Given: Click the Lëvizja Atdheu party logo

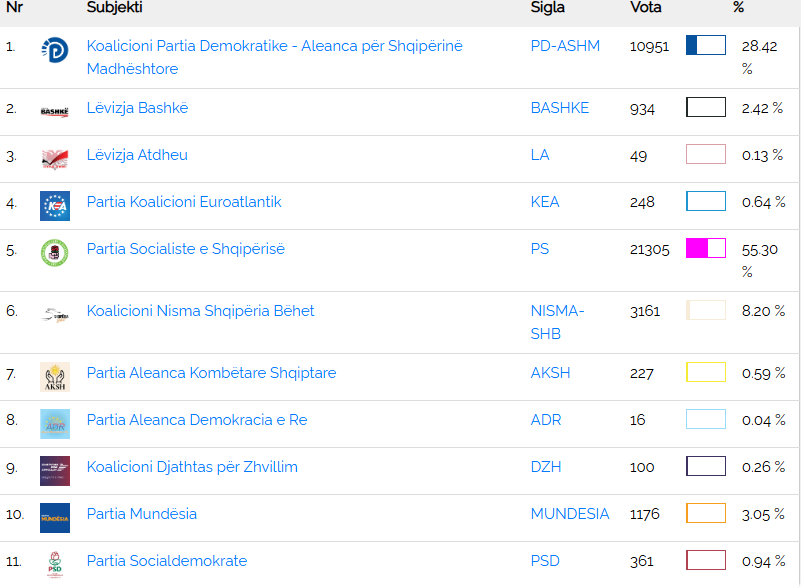Looking at the screenshot, I should 54,158.
